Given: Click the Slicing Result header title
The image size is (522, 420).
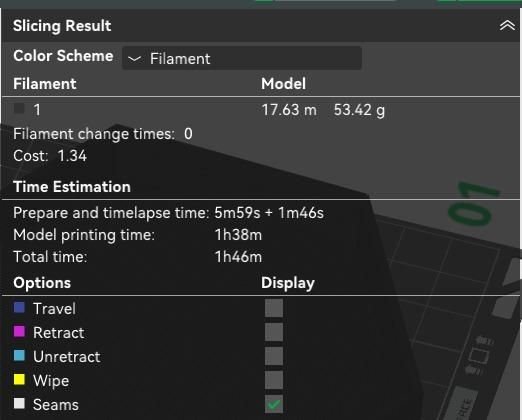Looking at the screenshot, I should coord(62,26).
